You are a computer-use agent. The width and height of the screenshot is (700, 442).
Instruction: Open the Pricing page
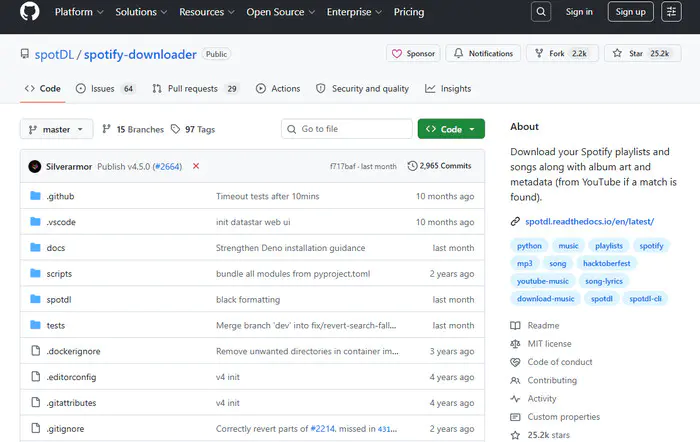pos(409,12)
